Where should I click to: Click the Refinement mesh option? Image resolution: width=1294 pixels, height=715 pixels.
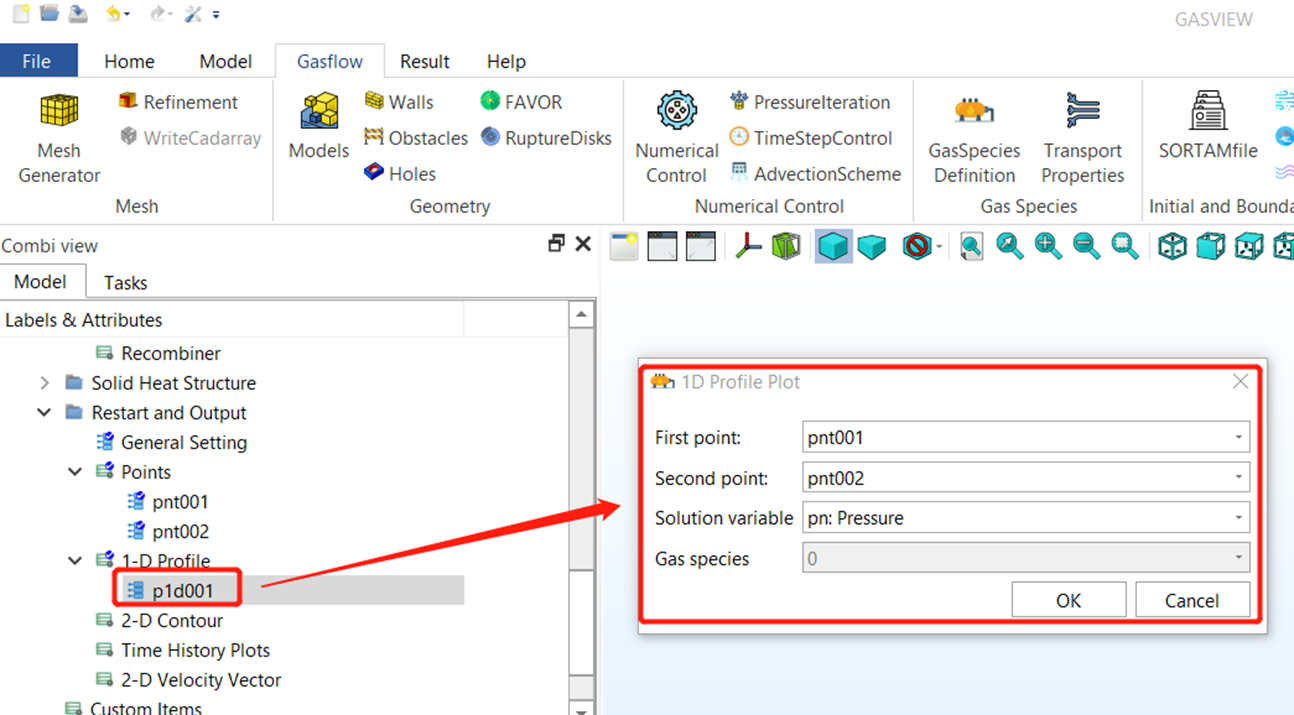click(178, 102)
